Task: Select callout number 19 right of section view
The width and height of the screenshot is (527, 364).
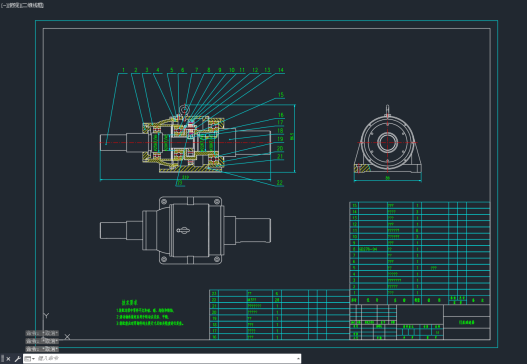Action: pyautogui.click(x=280, y=139)
